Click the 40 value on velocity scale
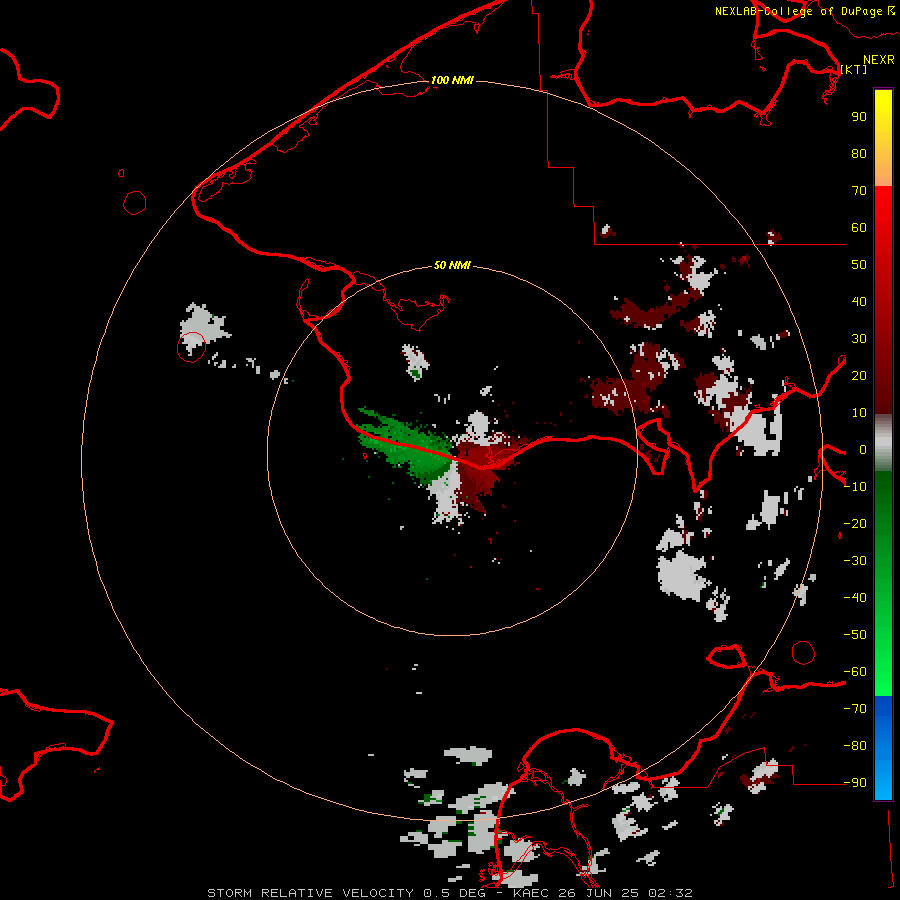Screen dimensions: 900x900 tap(859, 301)
